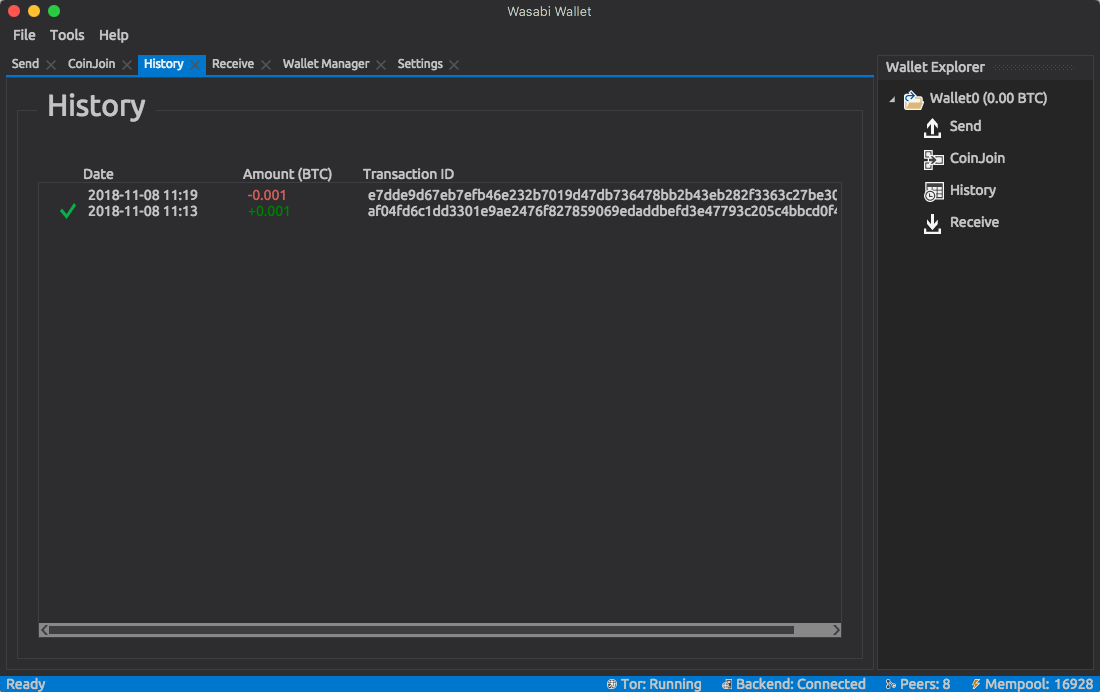Viewport: 1100px width, 692px height.
Task: Click the Date column header
Action: tap(98, 174)
